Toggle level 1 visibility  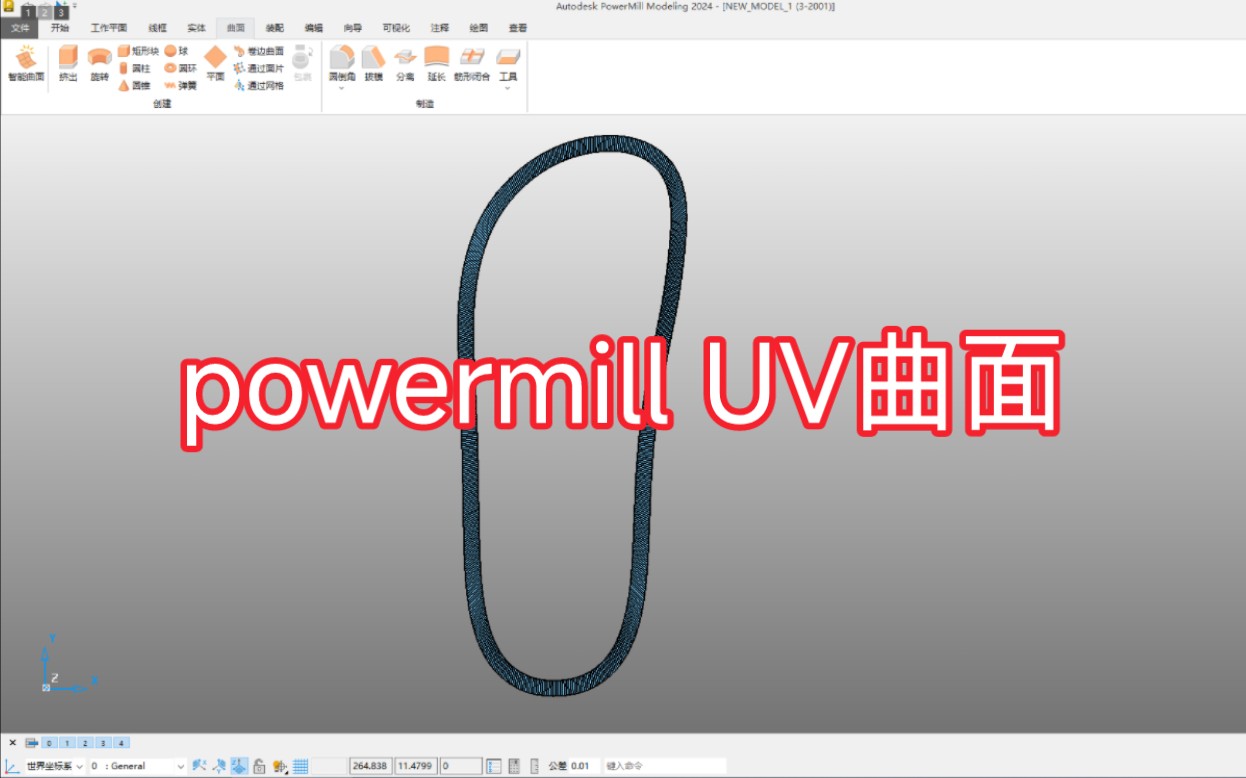[67, 743]
